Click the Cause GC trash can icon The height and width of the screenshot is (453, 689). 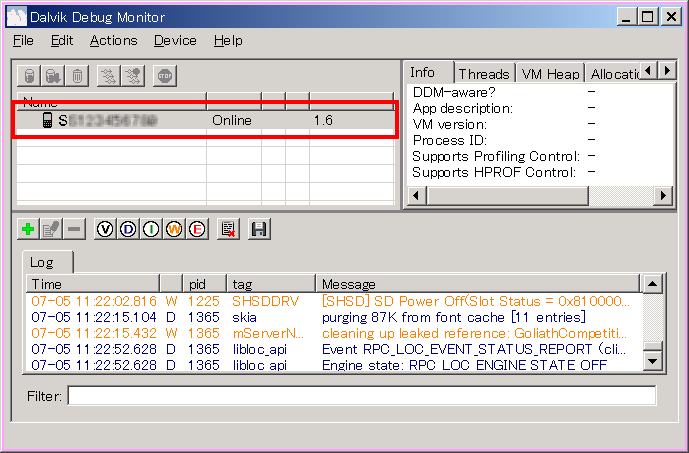pyautogui.click(x=76, y=76)
